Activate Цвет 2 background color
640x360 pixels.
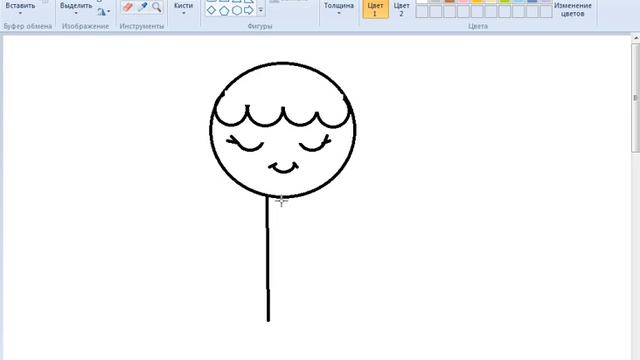point(401,9)
